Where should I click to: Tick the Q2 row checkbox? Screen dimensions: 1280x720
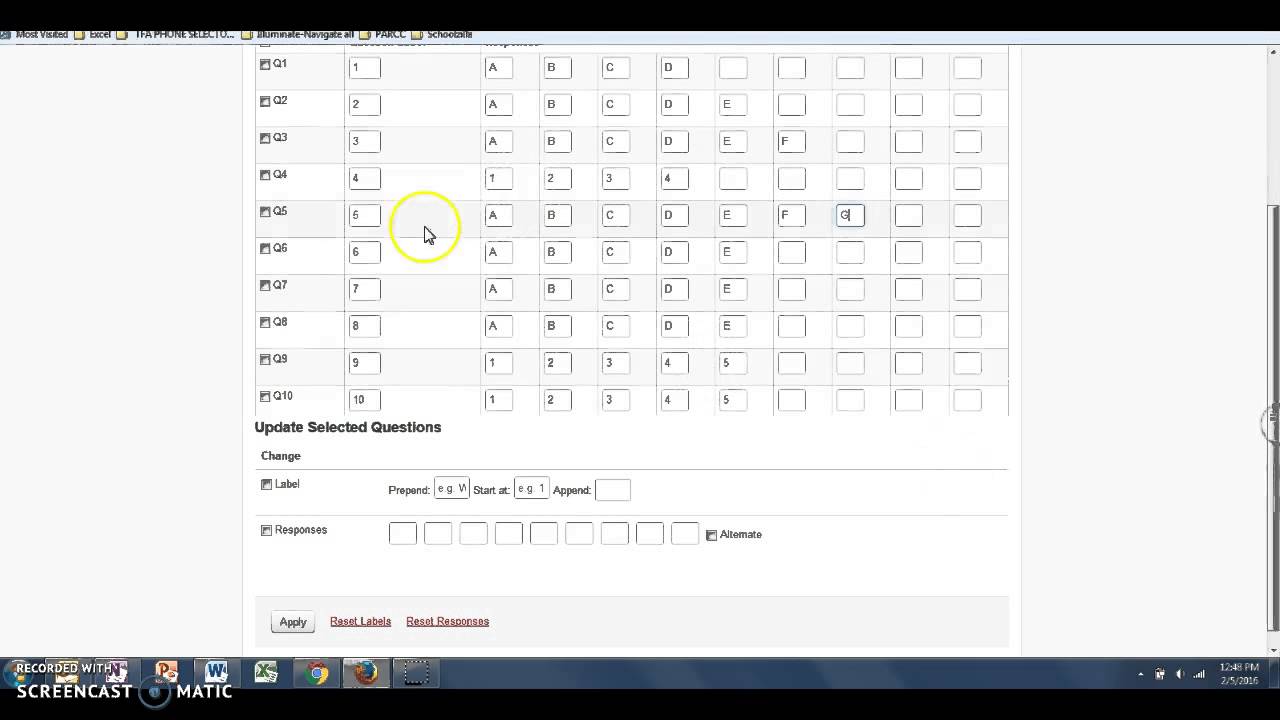(265, 101)
